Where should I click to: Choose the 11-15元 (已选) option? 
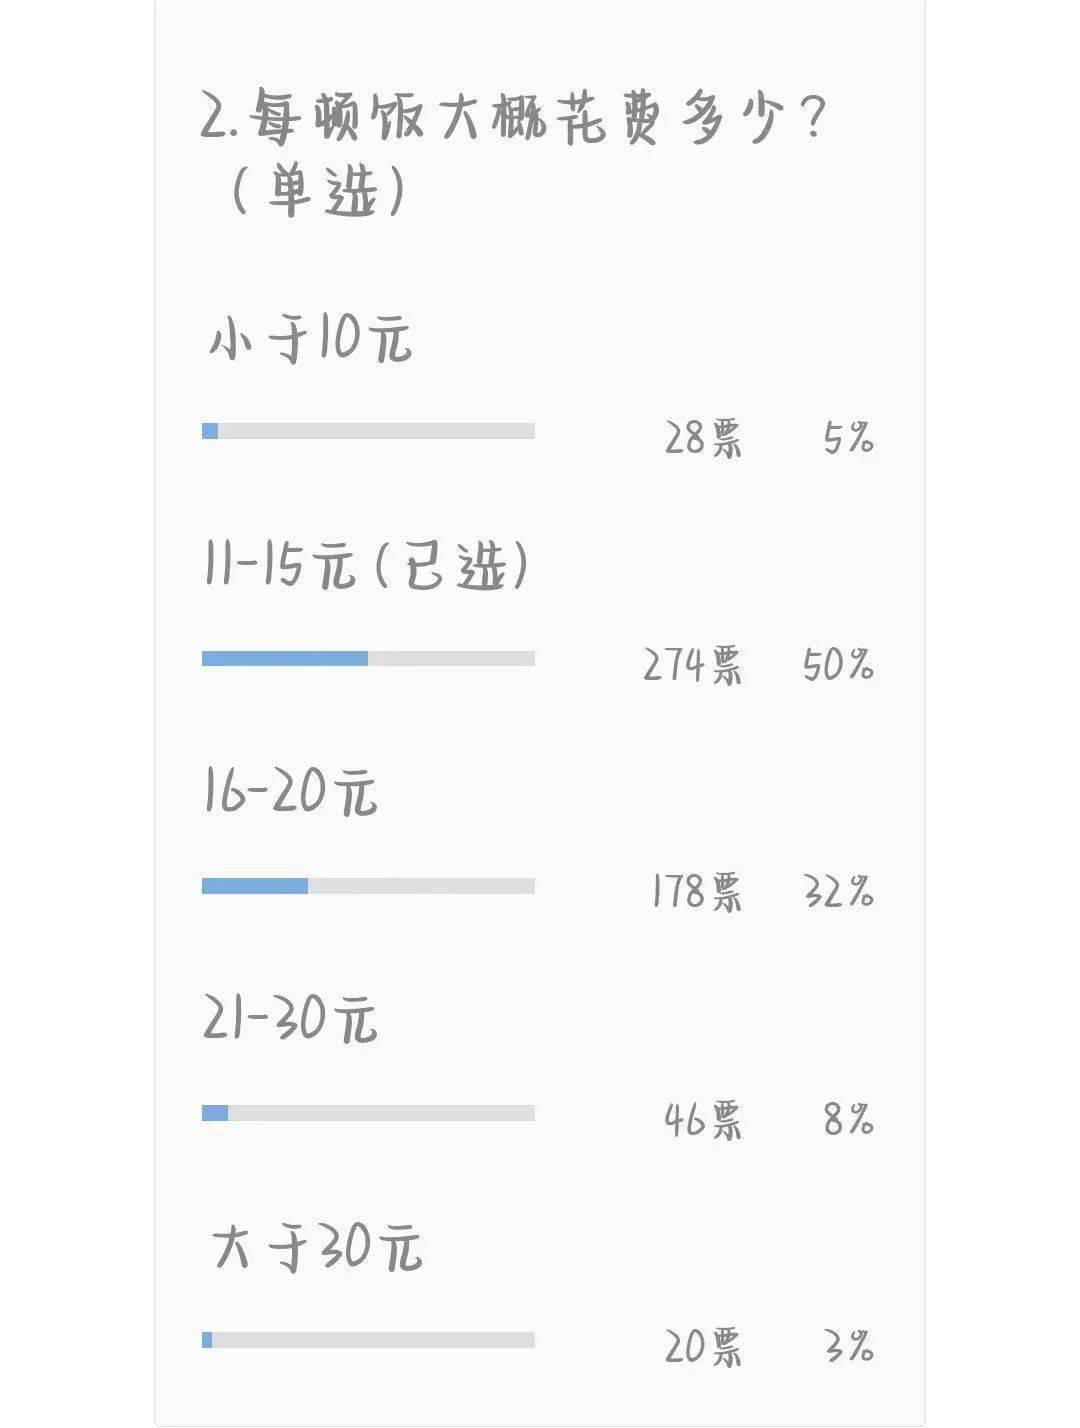tap(366, 568)
